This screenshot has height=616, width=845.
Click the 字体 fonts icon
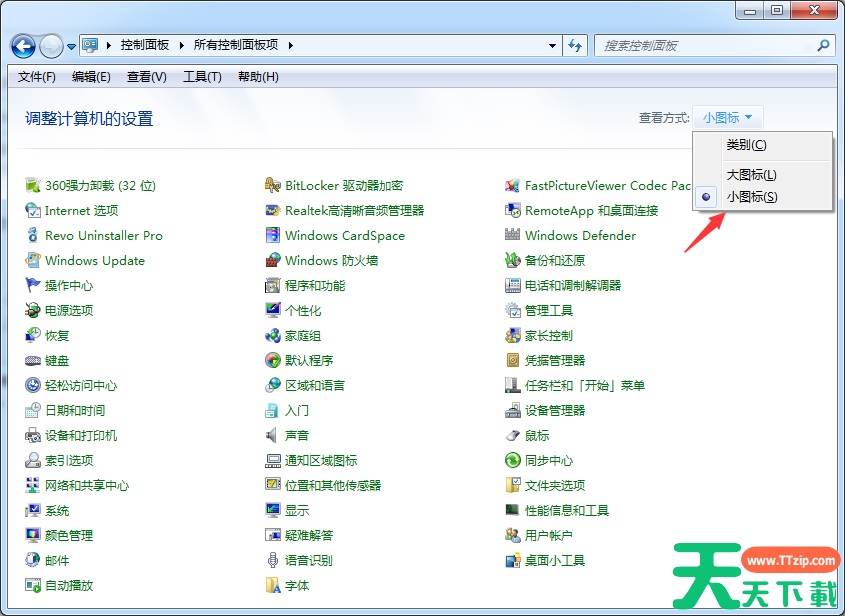pos(273,585)
